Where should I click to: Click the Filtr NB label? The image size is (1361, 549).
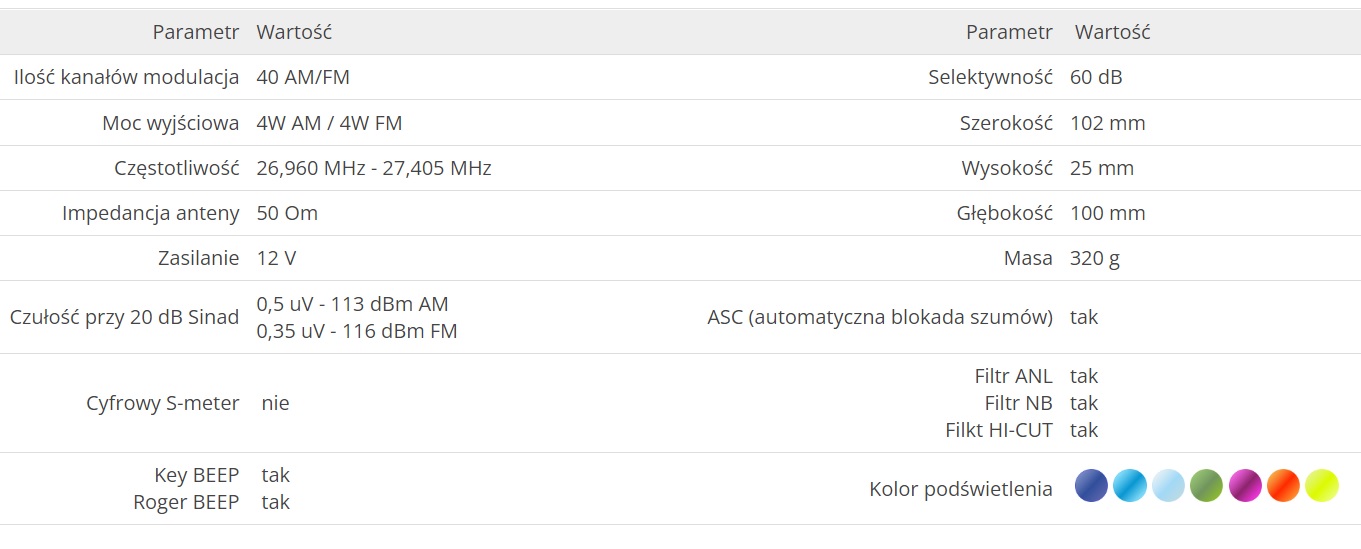click(1019, 403)
